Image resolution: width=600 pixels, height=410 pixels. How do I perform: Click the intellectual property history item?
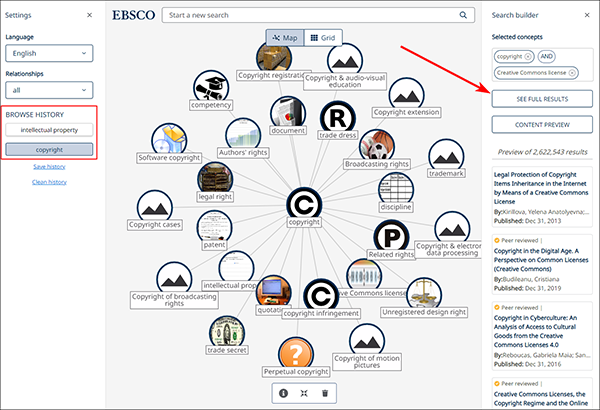click(x=49, y=130)
